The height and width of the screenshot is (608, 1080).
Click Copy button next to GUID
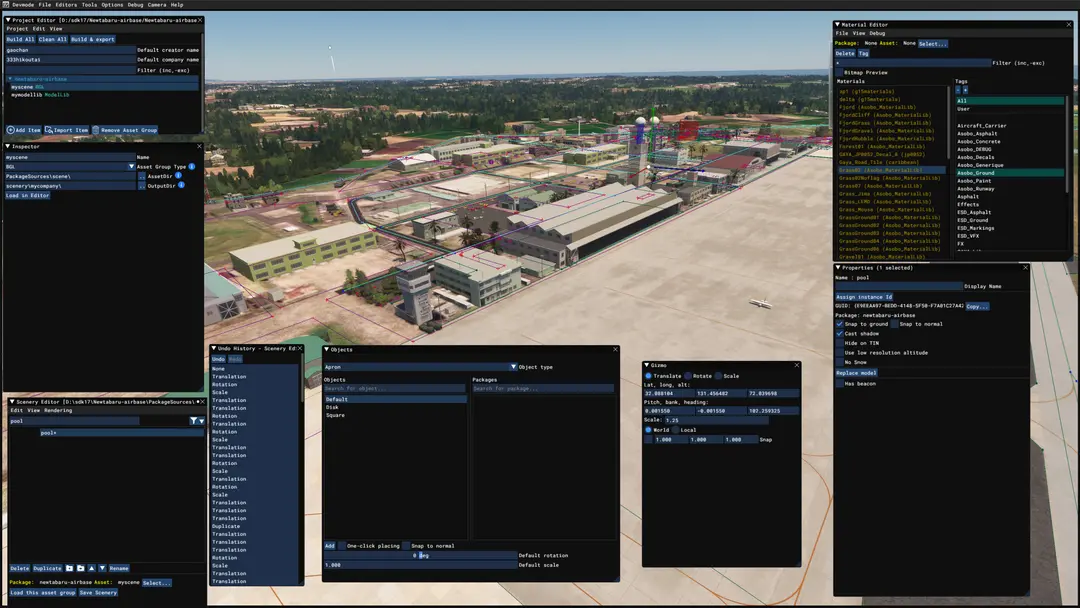coord(977,306)
